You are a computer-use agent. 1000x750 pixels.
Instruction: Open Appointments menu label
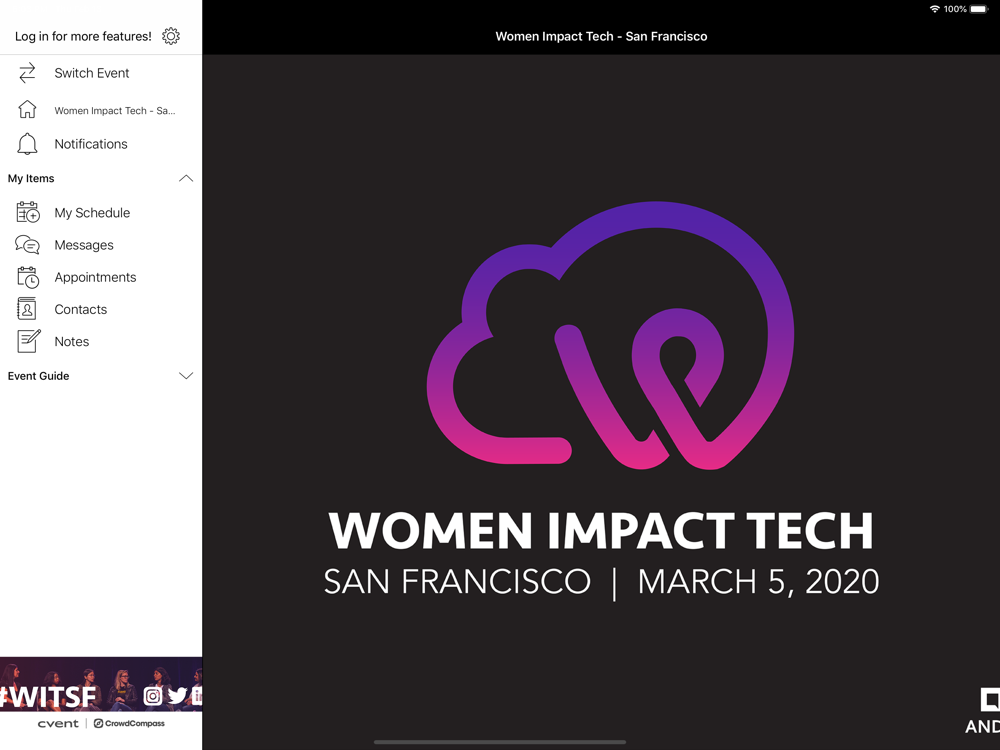pos(96,277)
